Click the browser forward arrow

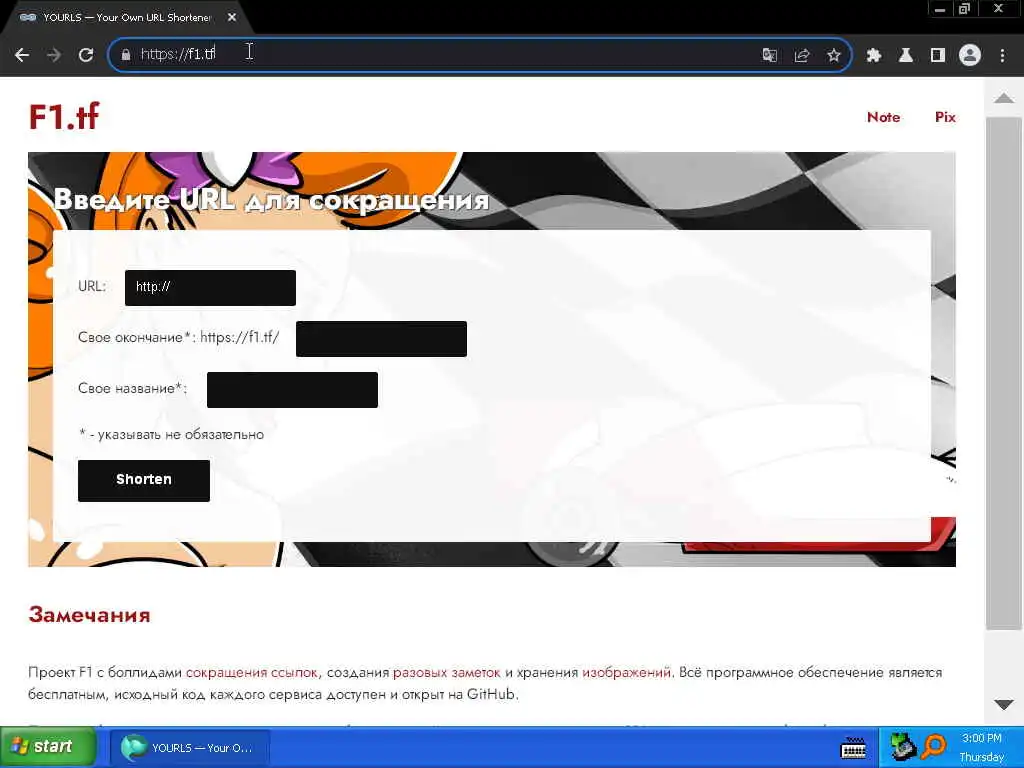pos(54,55)
